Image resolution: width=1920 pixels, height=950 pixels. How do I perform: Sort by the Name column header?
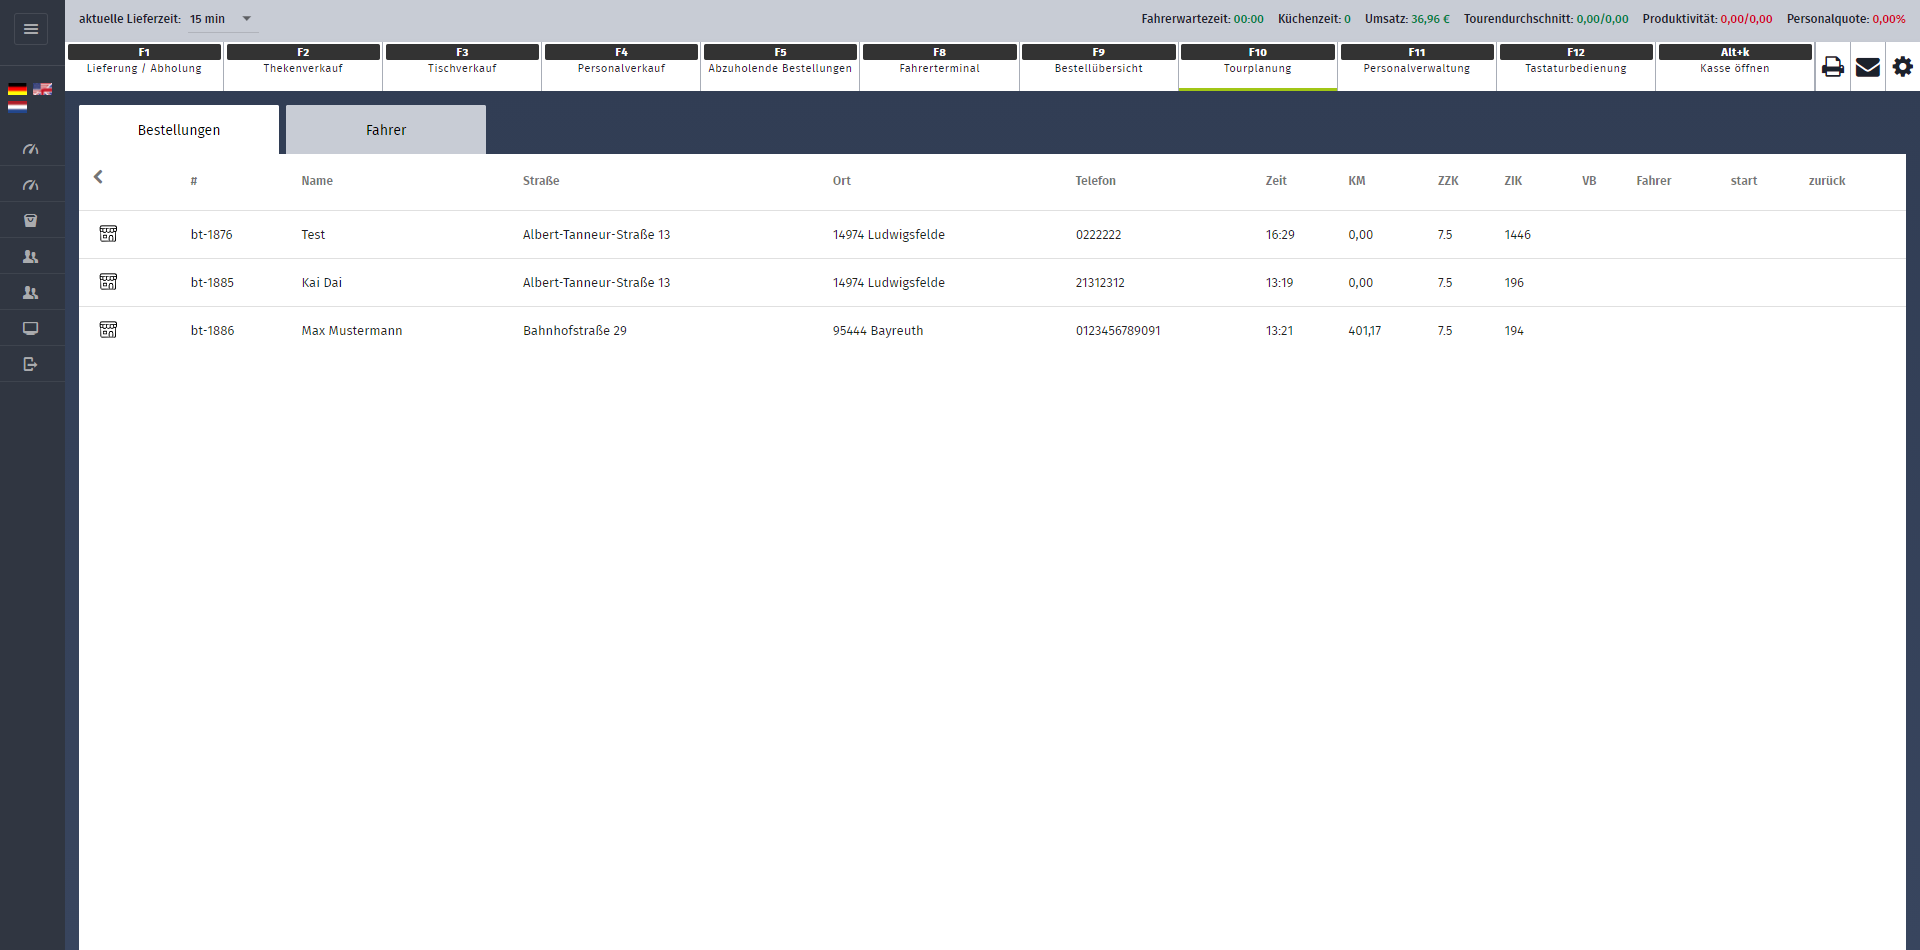(x=317, y=181)
